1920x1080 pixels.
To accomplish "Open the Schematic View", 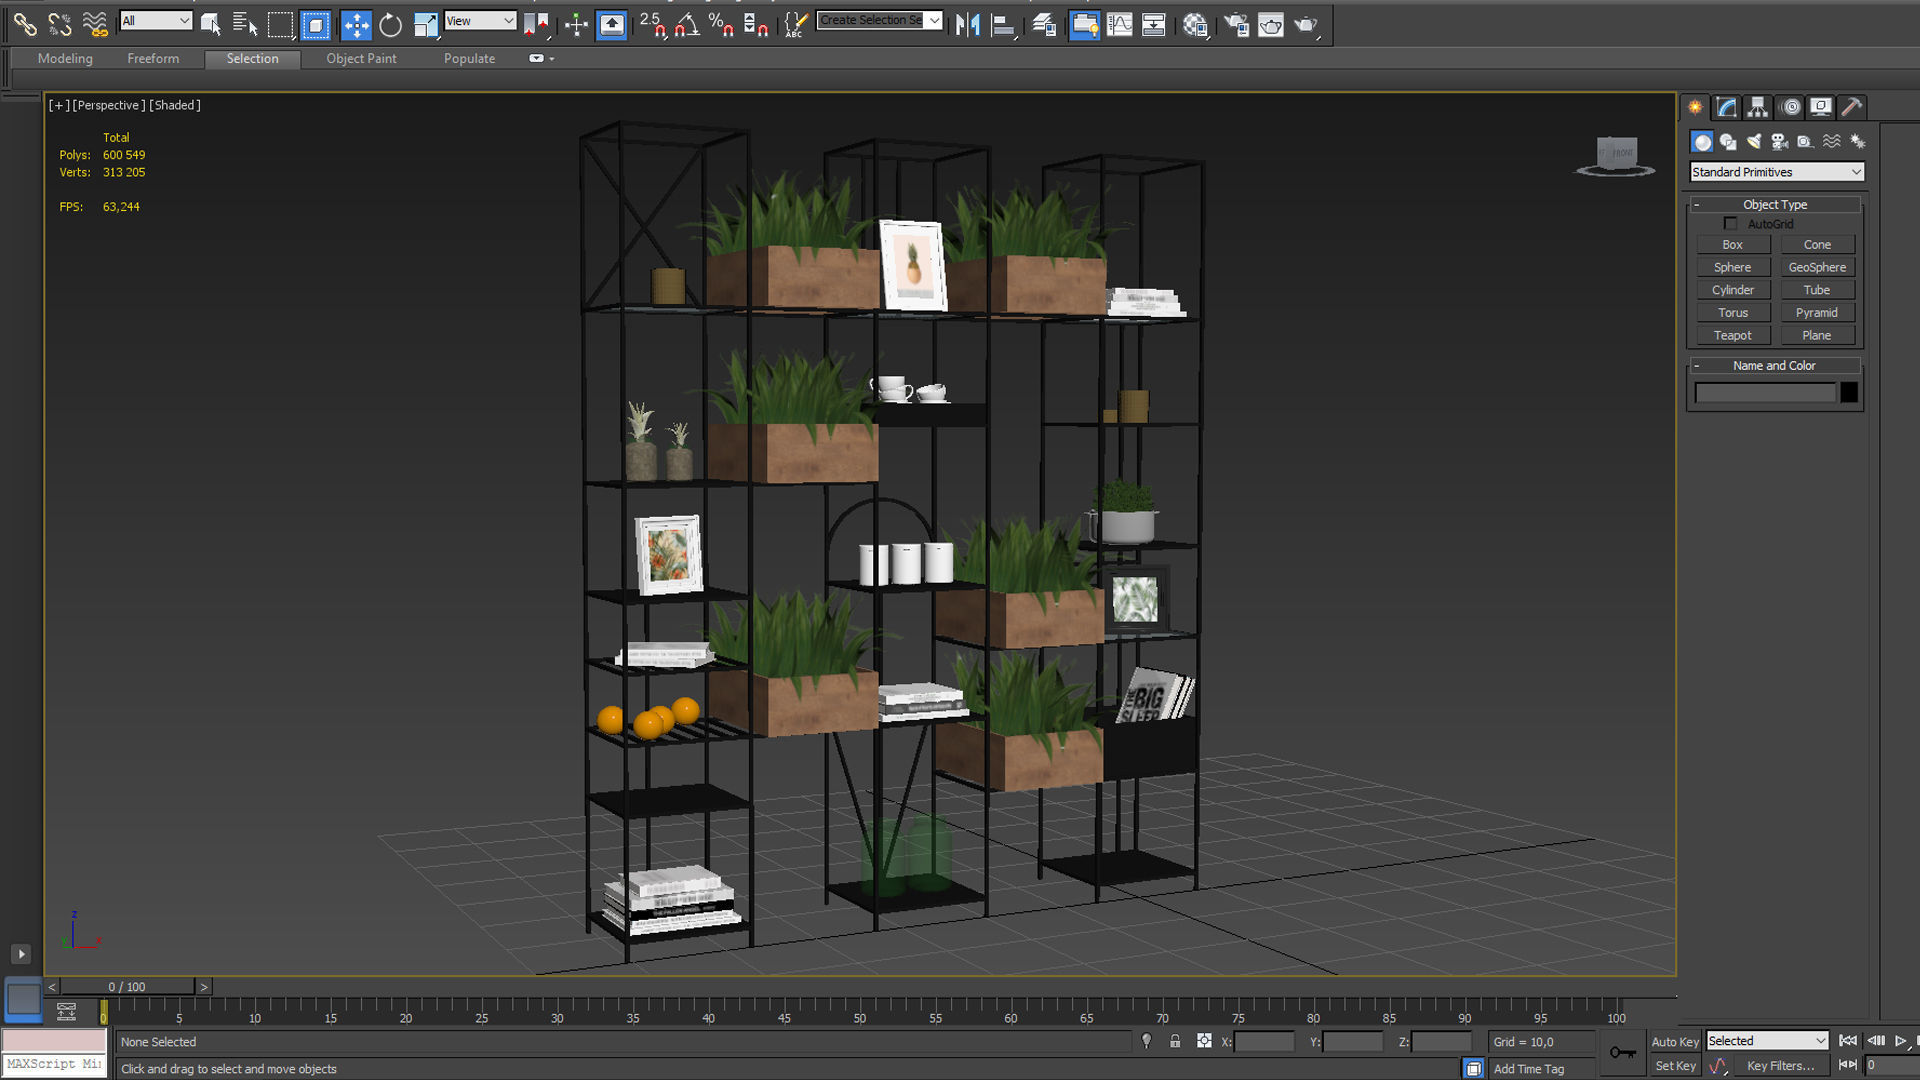I will click(1154, 24).
